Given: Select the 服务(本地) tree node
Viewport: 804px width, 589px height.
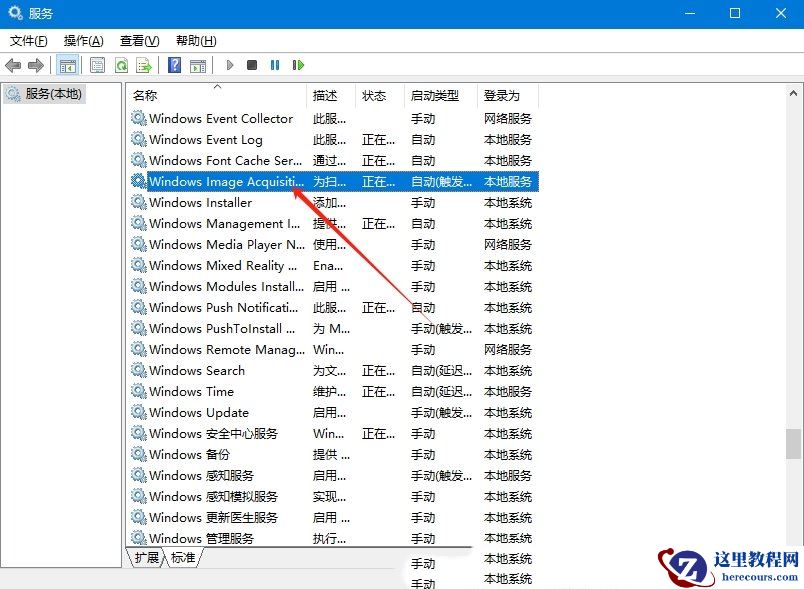Looking at the screenshot, I should tap(45, 96).
